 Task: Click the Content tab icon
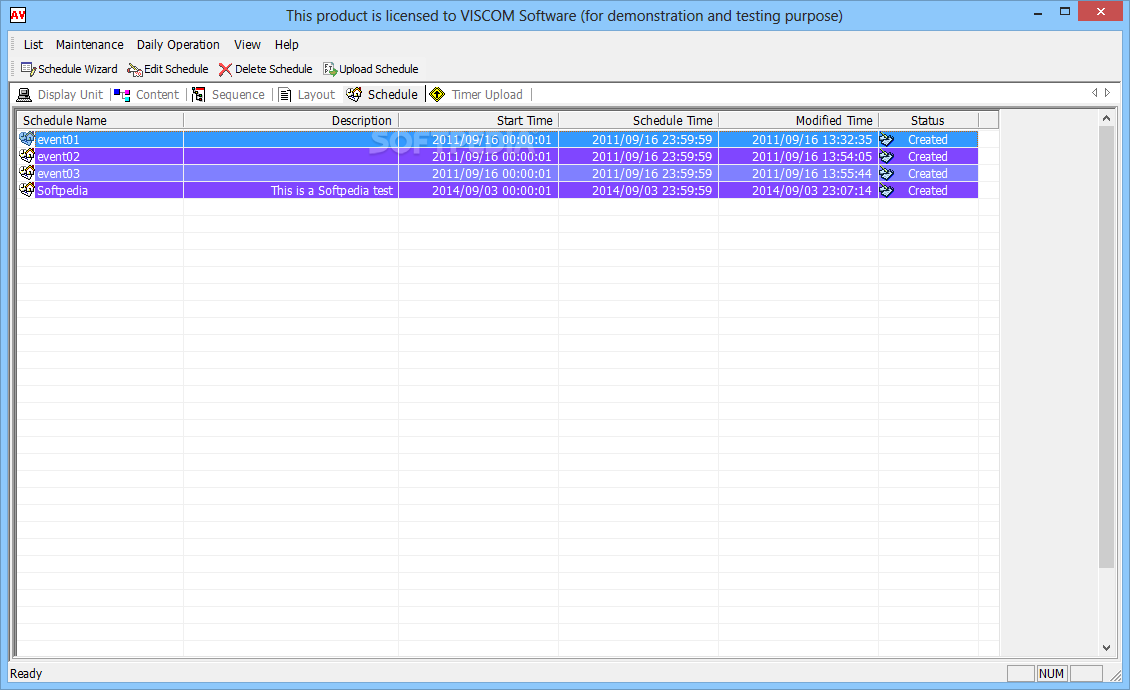122,94
